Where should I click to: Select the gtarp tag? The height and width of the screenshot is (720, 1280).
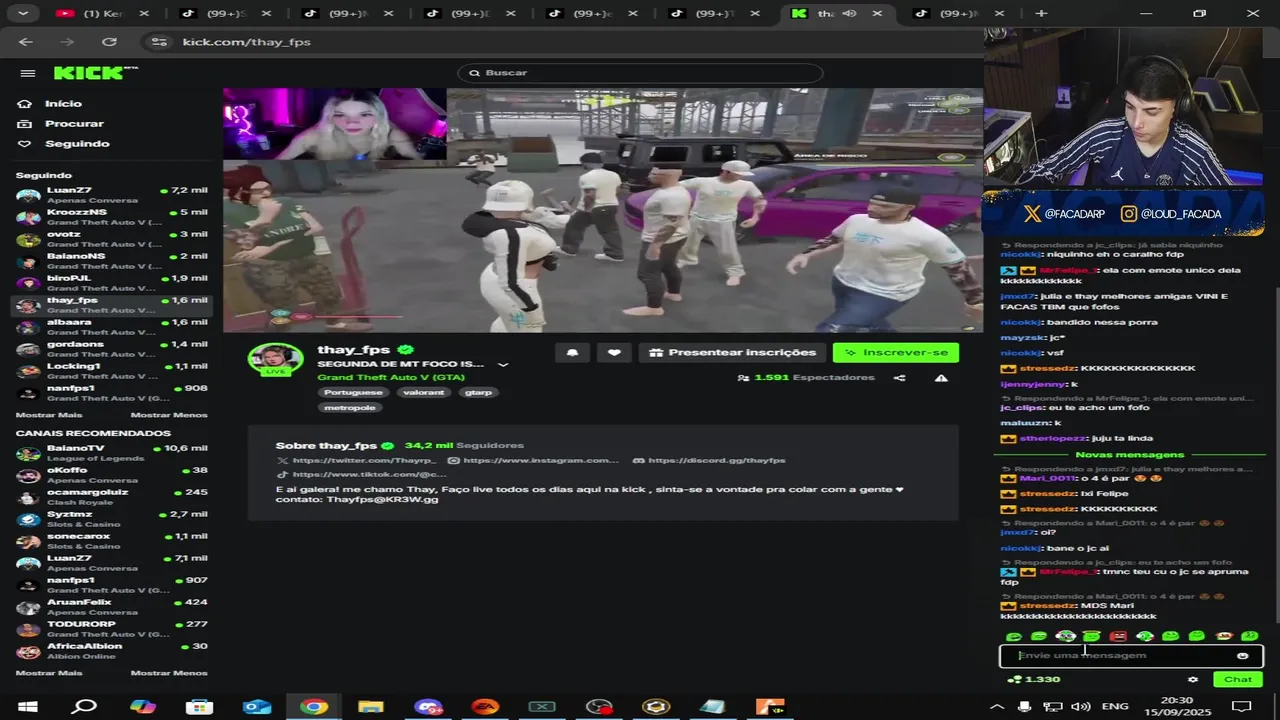(x=479, y=393)
